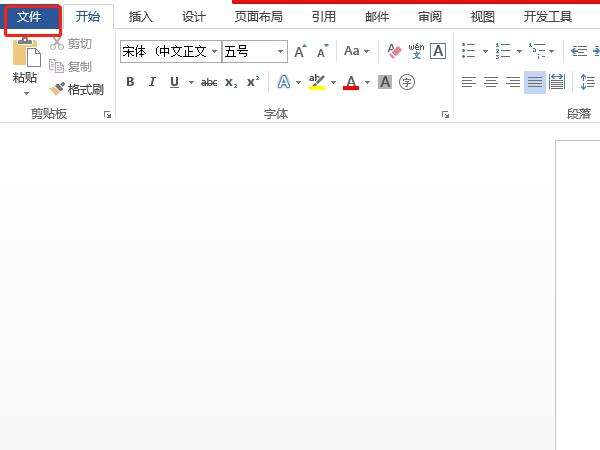600x450 pixels.
Task: Toggle abc strikethrough
Action: 209,82
